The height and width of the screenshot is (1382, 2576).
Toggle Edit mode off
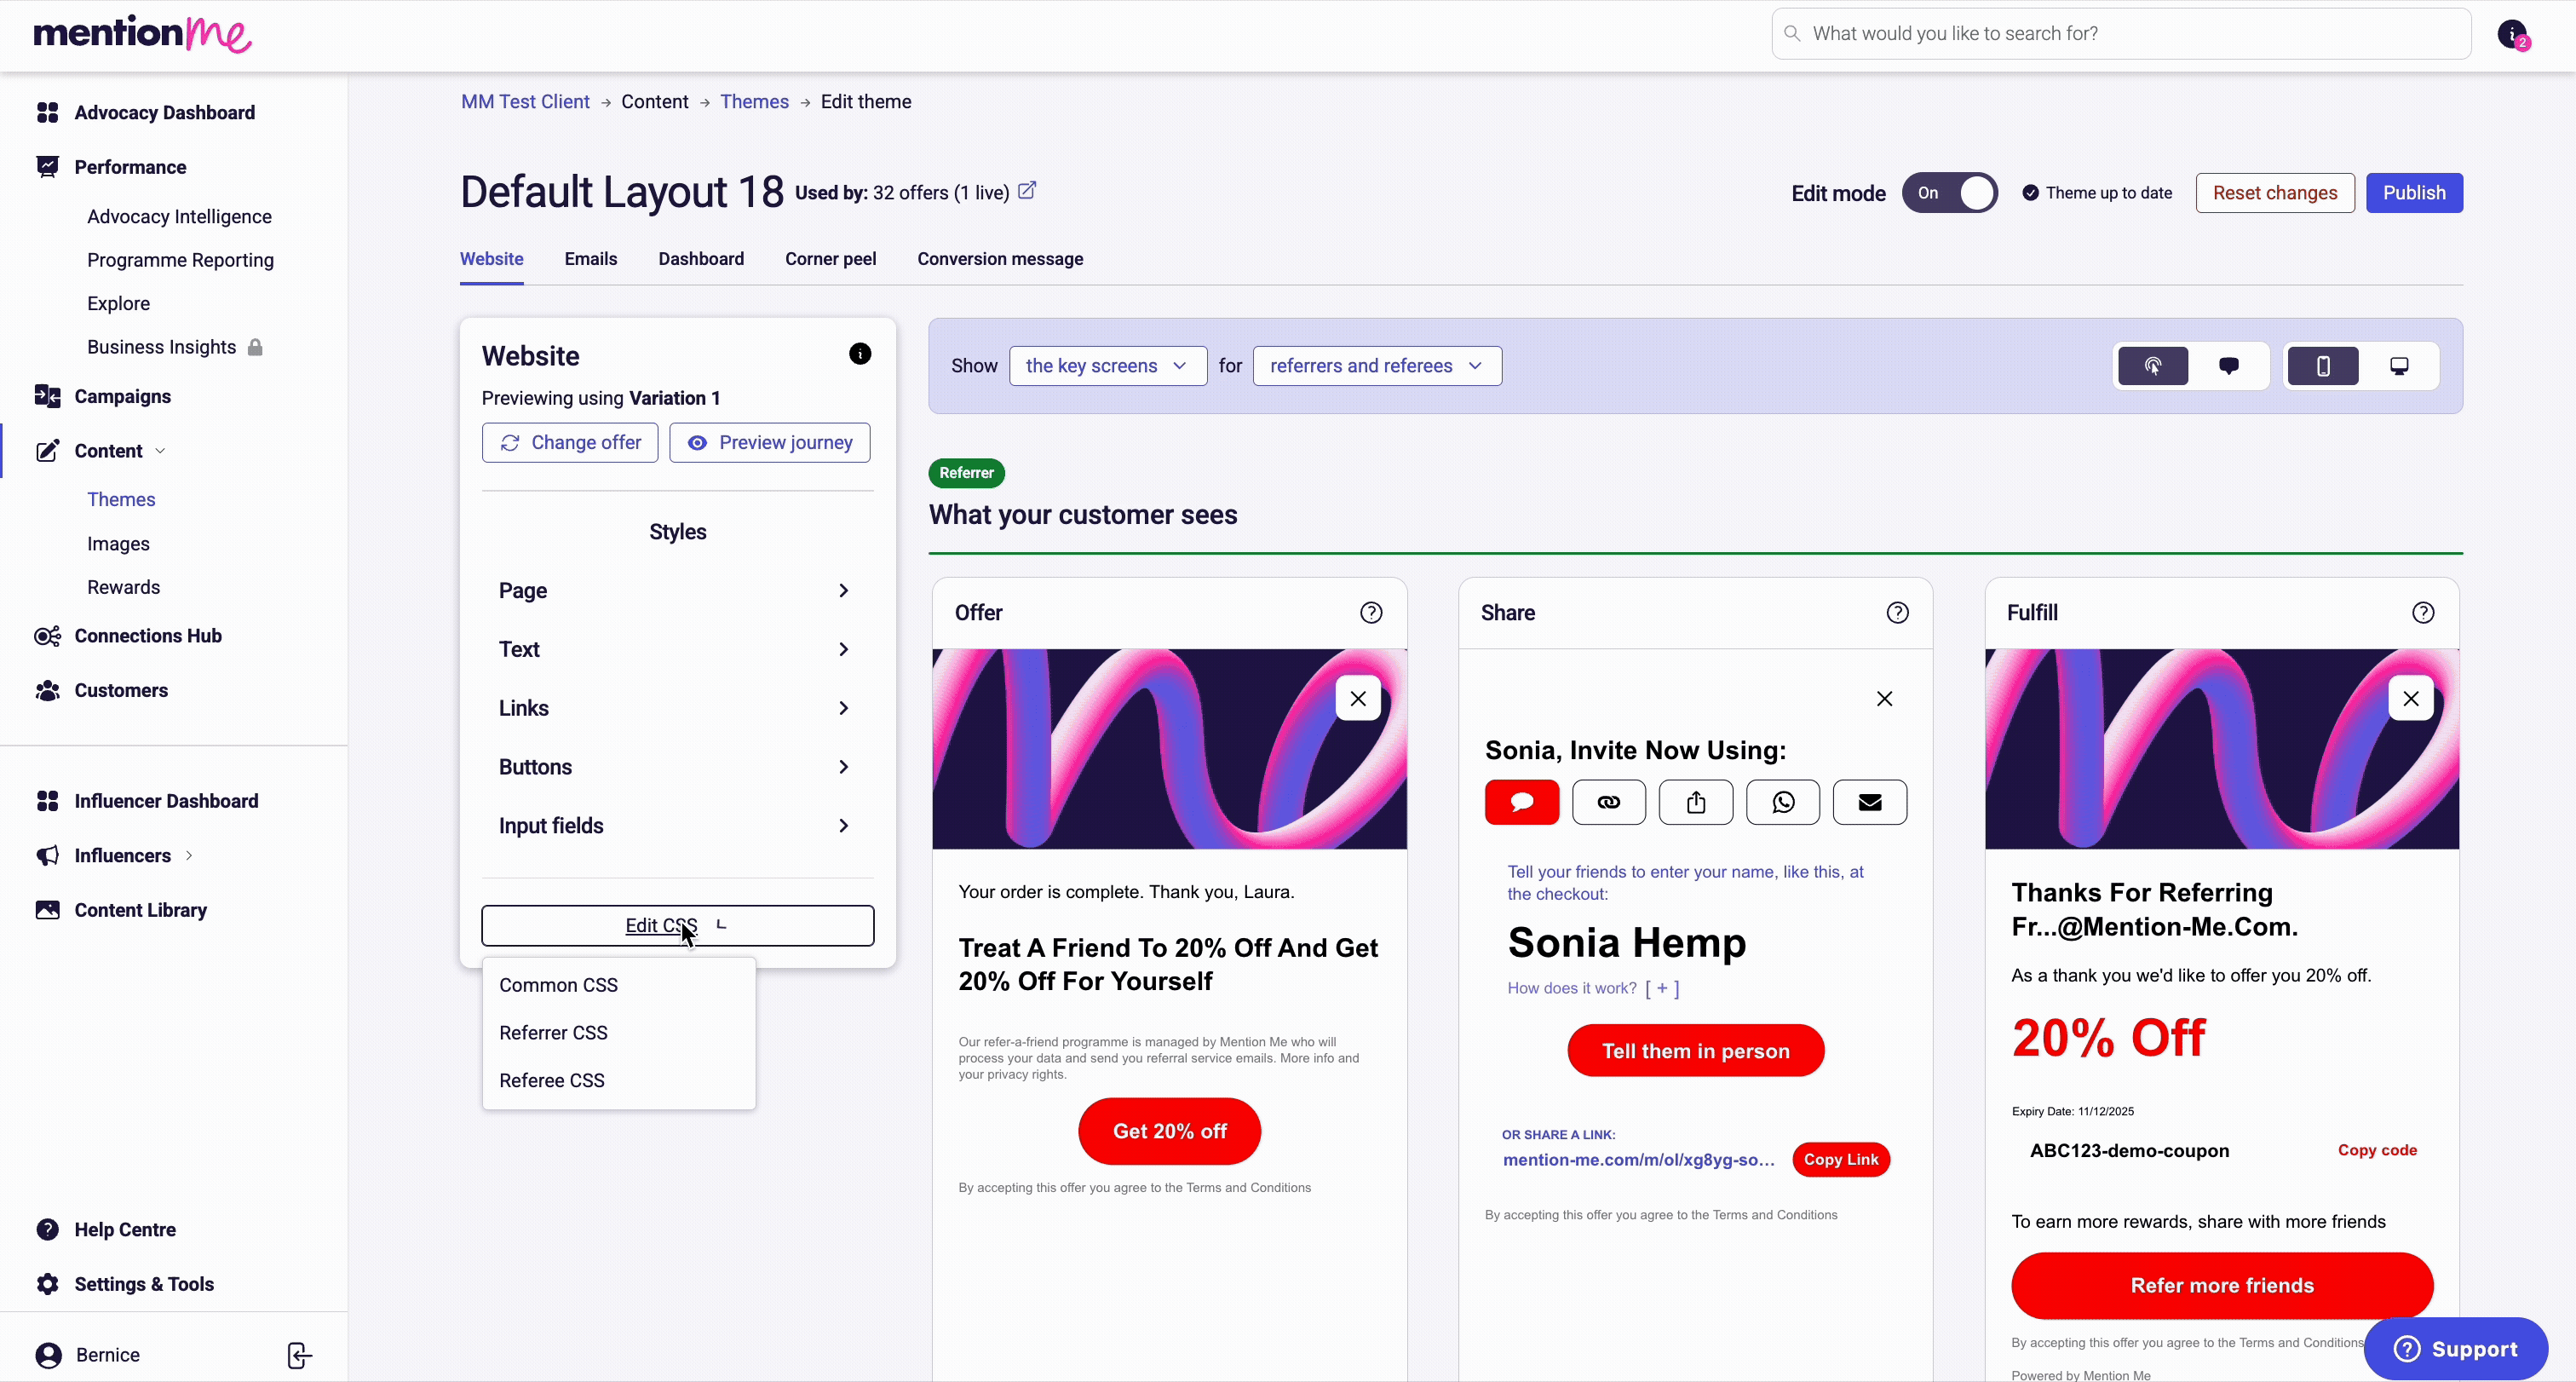1949,192
